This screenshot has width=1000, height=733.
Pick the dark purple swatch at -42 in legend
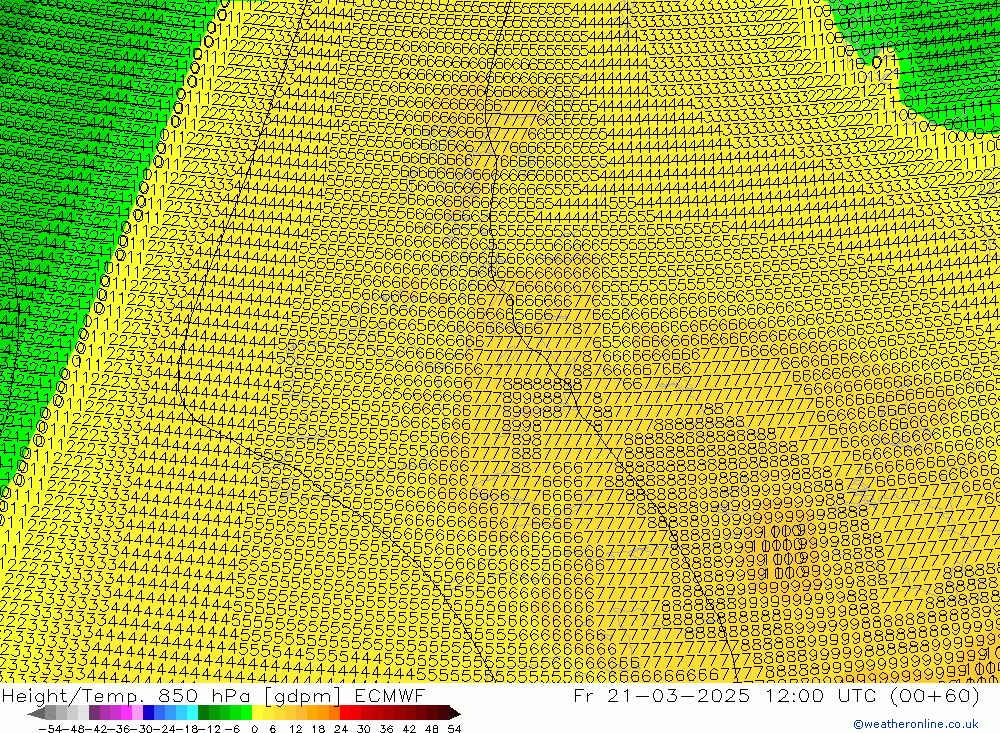pos(94,714)
